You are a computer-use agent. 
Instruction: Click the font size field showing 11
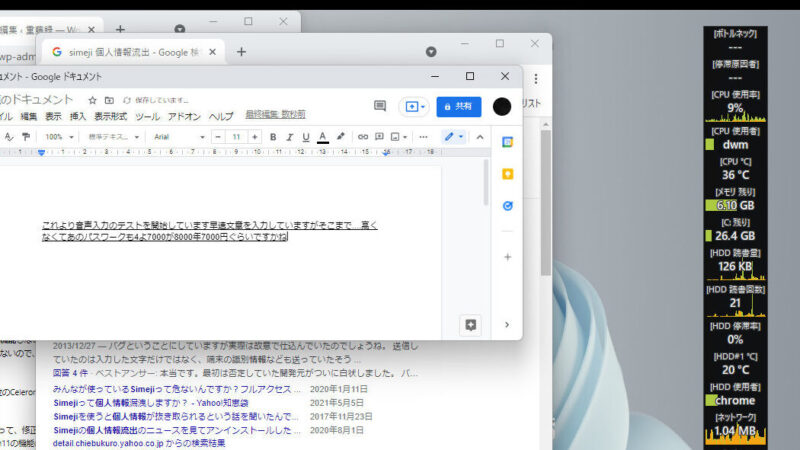tap(236, 137)
